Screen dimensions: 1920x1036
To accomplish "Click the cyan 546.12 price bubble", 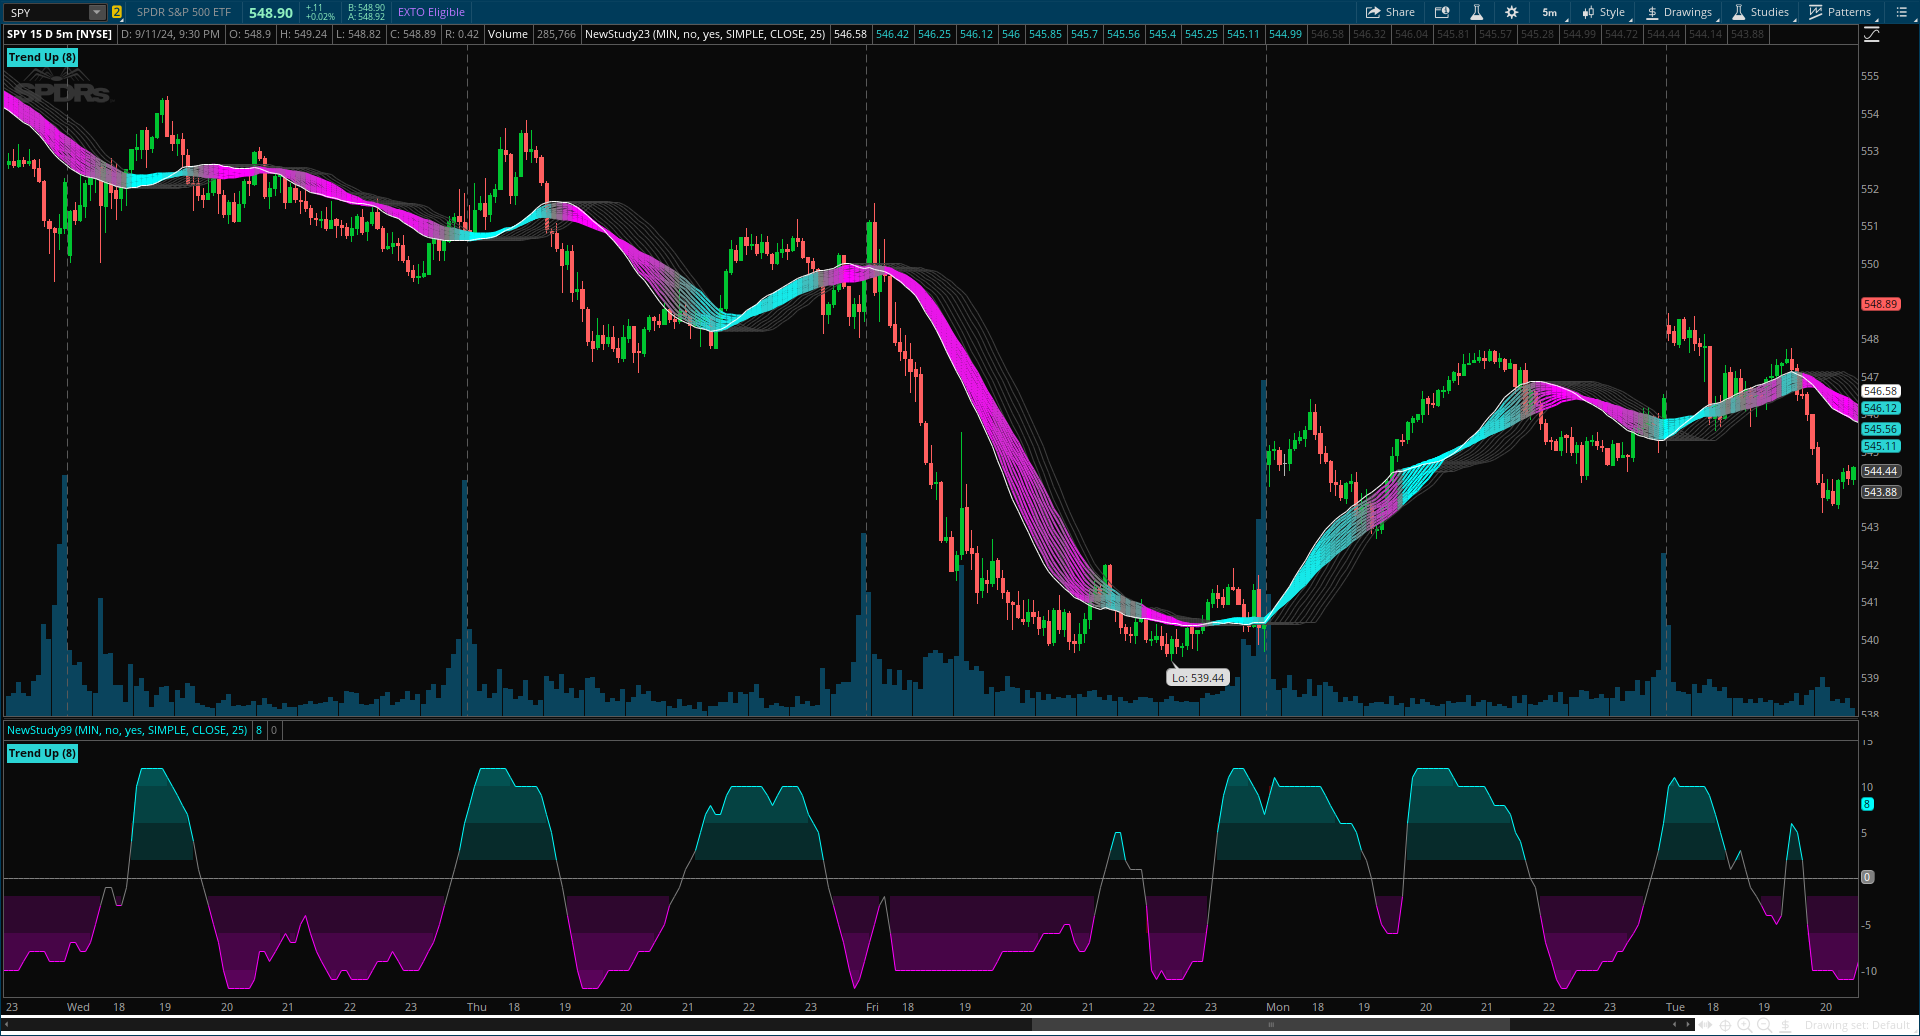I will coord(1880,408).
